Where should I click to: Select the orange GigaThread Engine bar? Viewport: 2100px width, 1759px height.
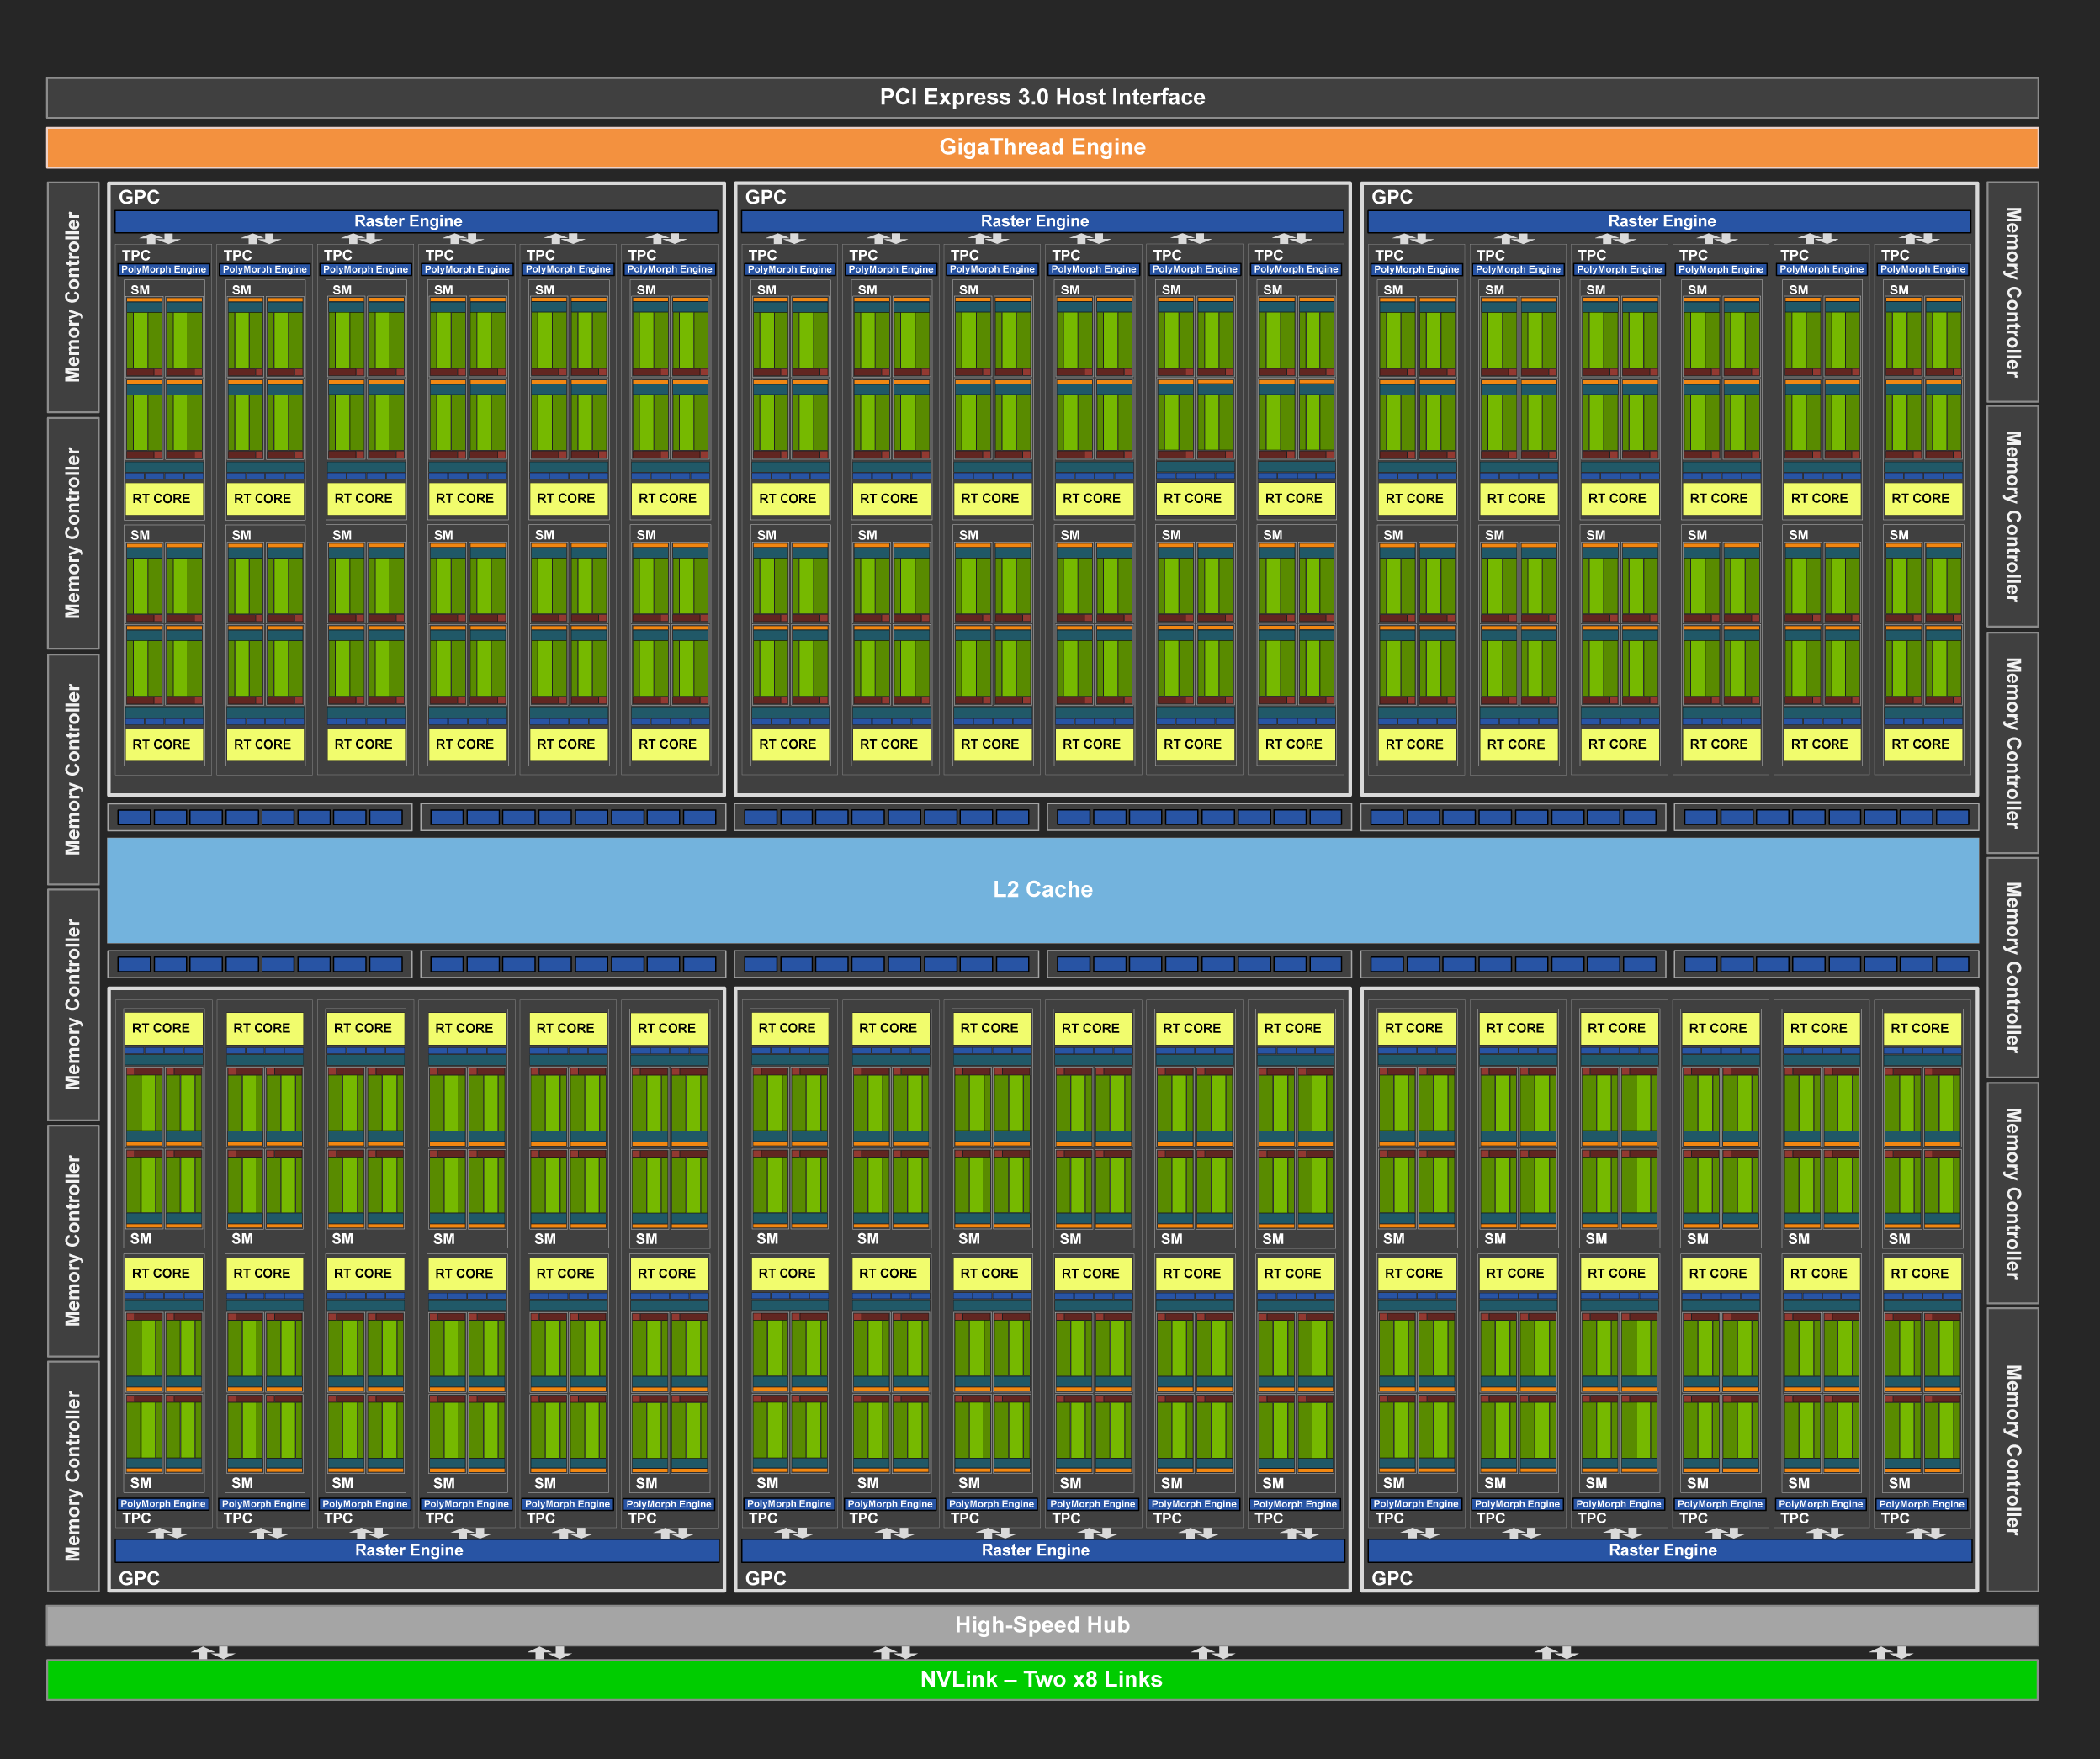click(1042, 147)
